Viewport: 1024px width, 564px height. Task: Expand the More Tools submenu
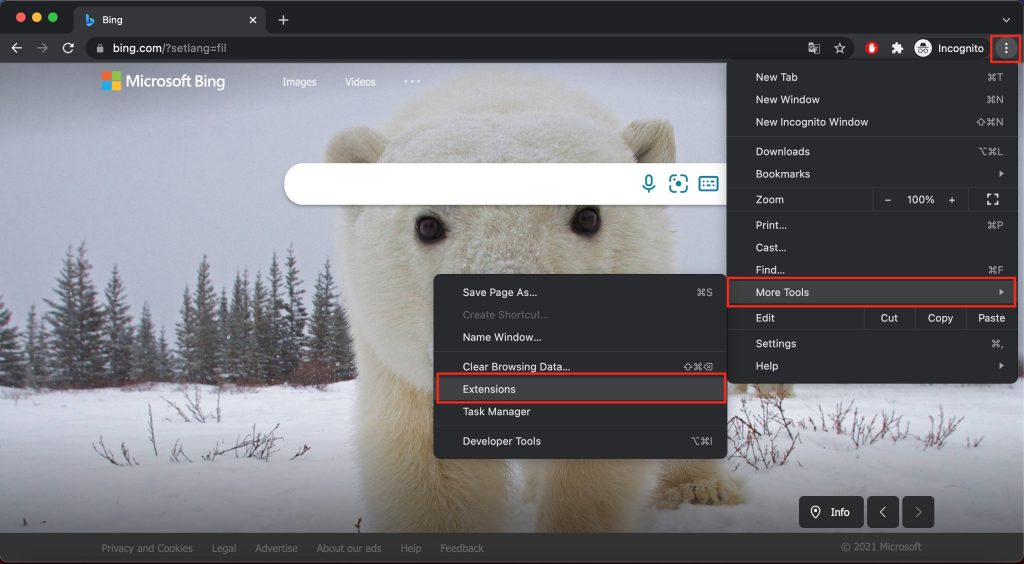point(871,292)
